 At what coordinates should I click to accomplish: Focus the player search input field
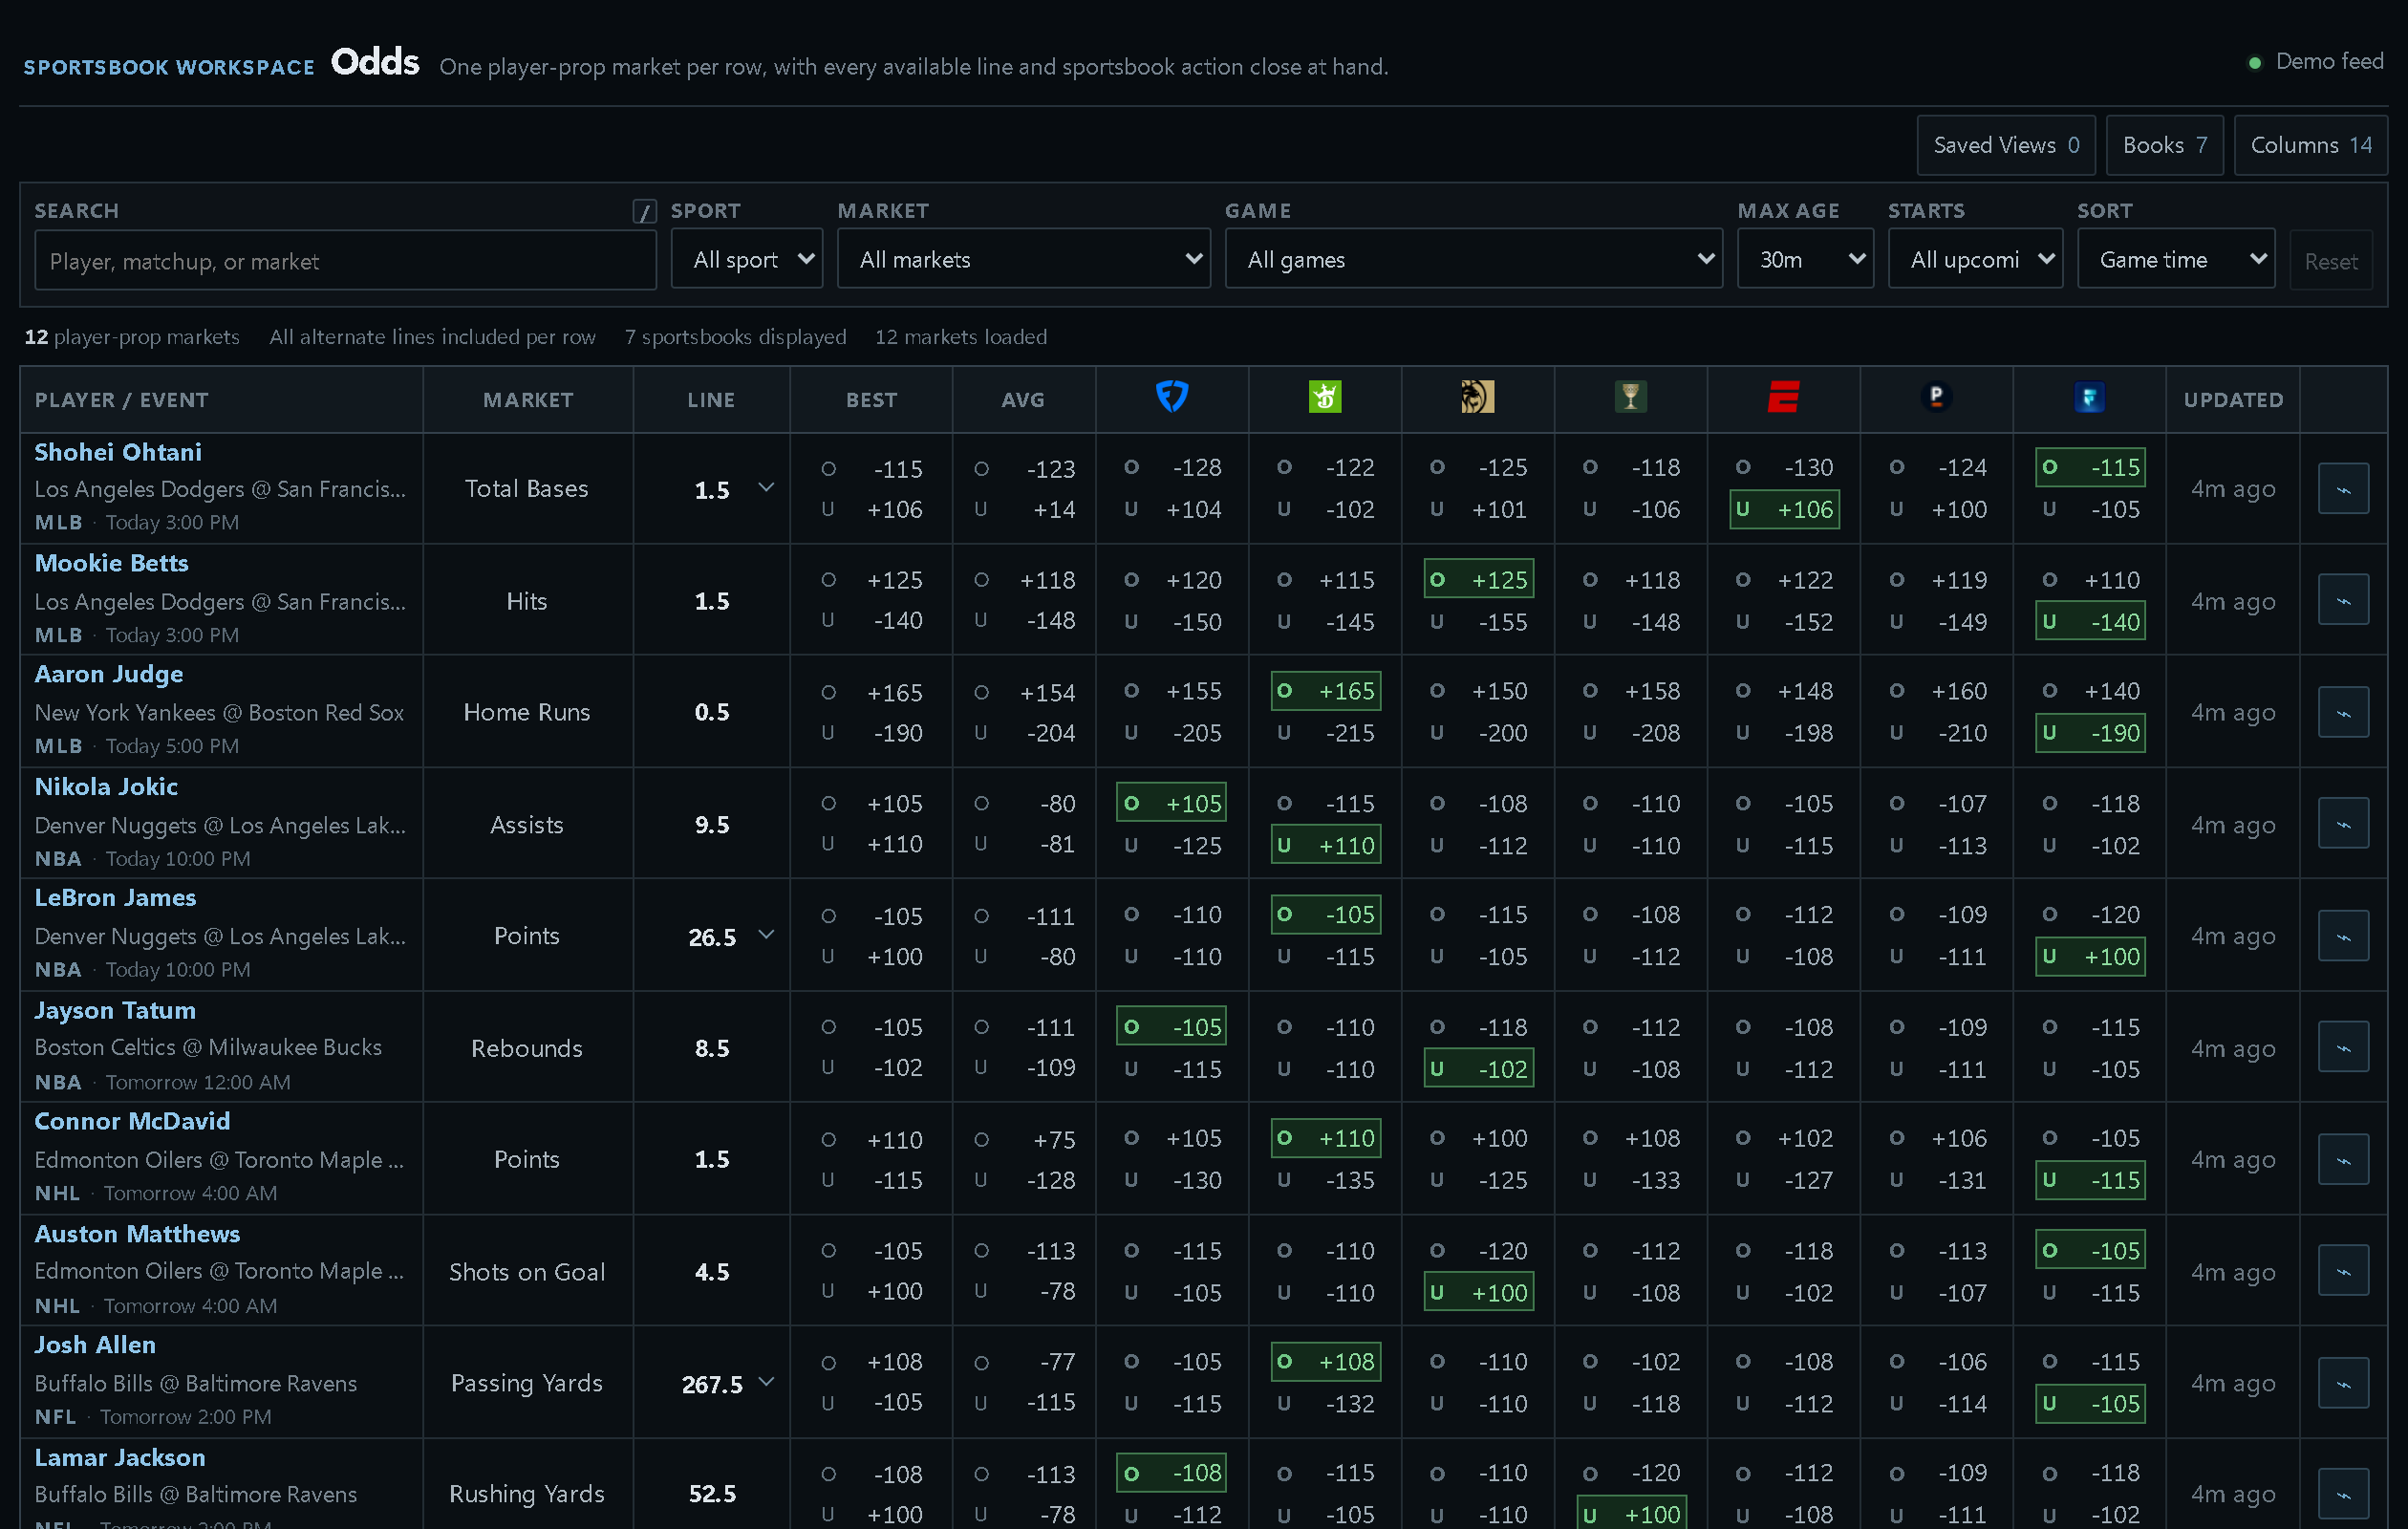(x=345, y=260)
